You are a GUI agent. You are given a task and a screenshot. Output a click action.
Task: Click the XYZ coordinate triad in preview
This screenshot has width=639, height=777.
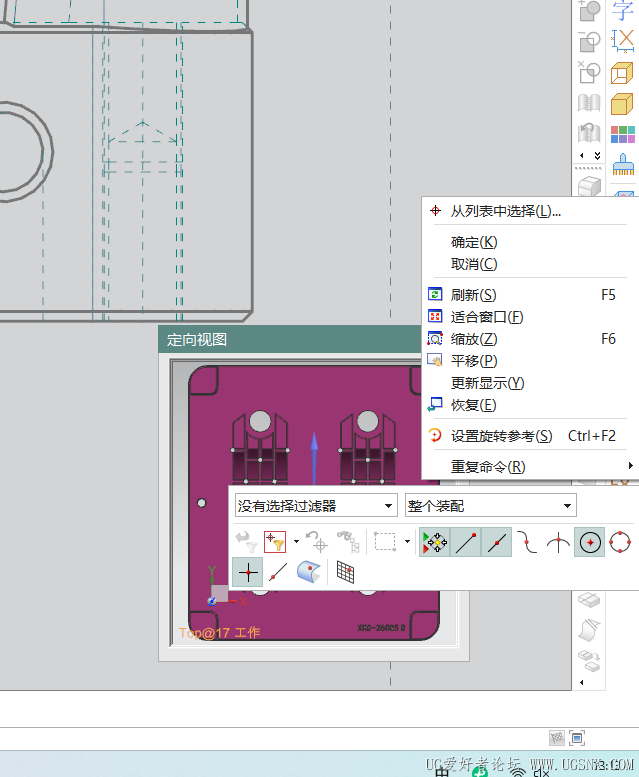pos(224,588)
